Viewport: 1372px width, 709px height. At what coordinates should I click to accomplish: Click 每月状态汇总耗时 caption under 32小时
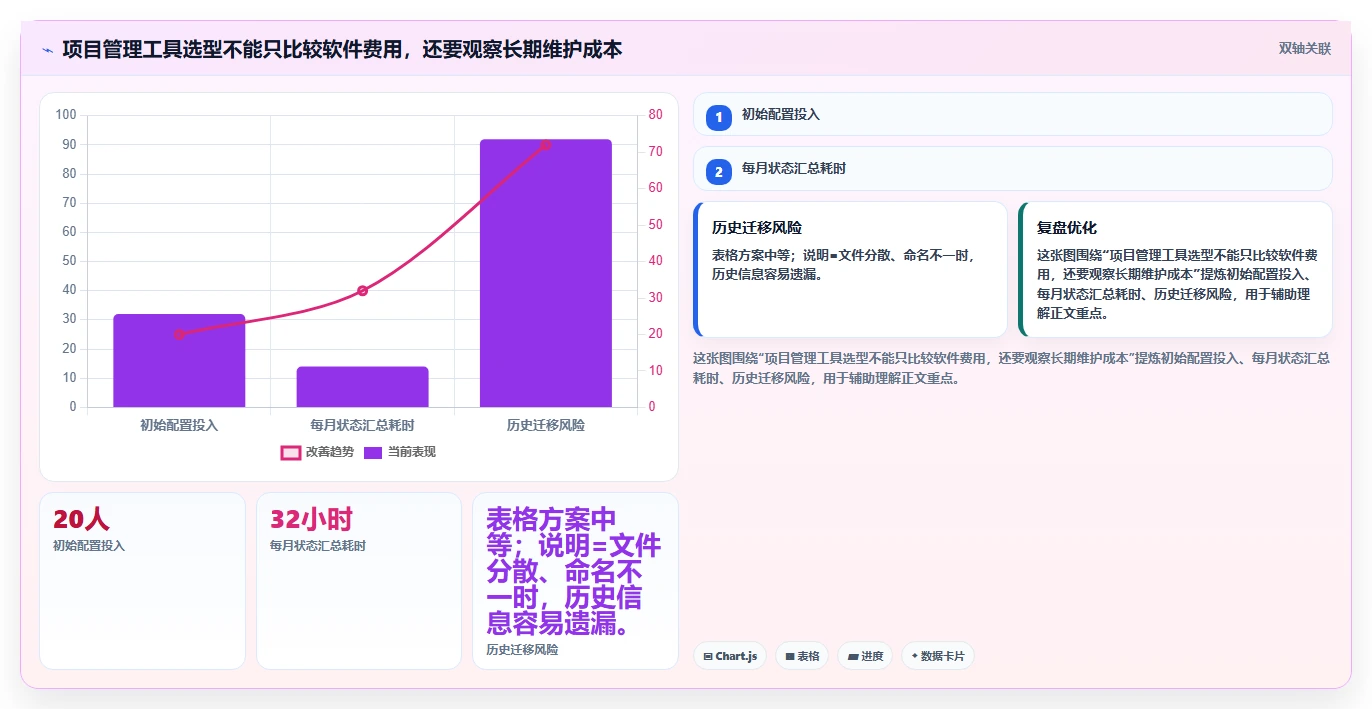pos(318,546)
